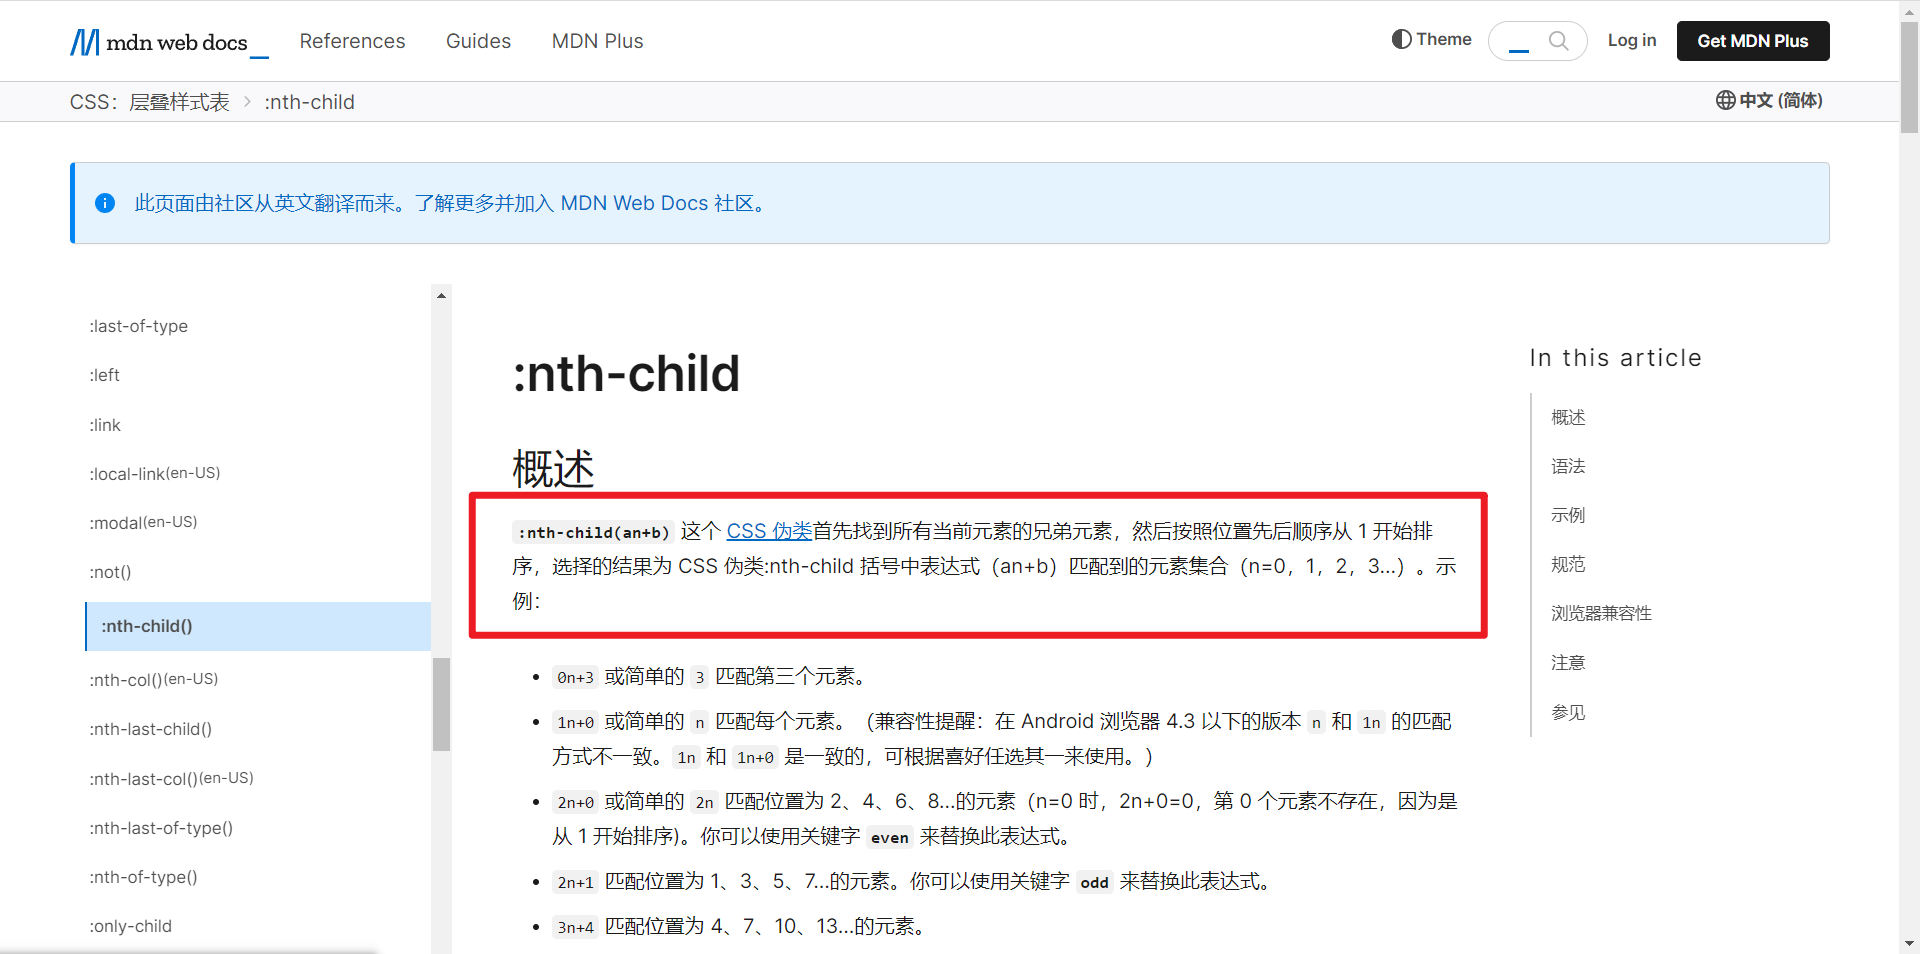Click the Get MDN Plus button

pyautogui.click(x=1752, y=41)
